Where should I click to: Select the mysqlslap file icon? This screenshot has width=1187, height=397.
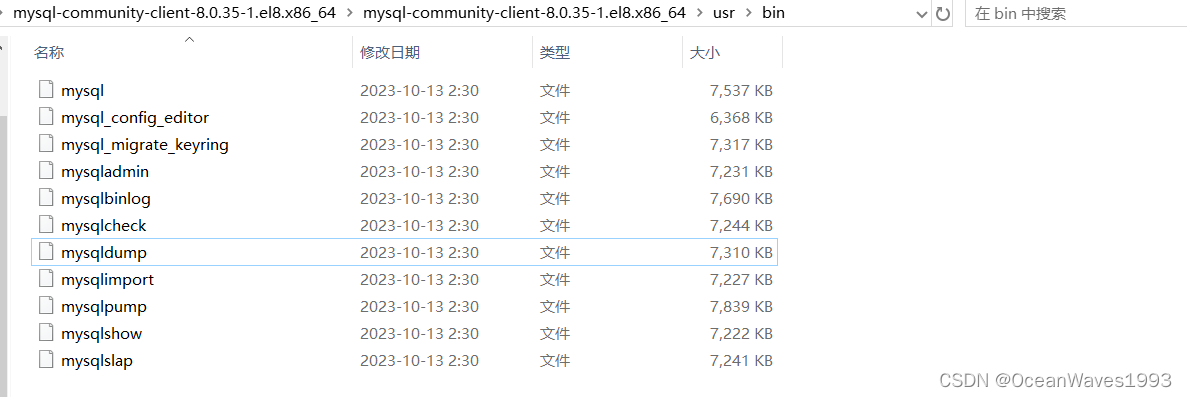[x=47, y=361]
